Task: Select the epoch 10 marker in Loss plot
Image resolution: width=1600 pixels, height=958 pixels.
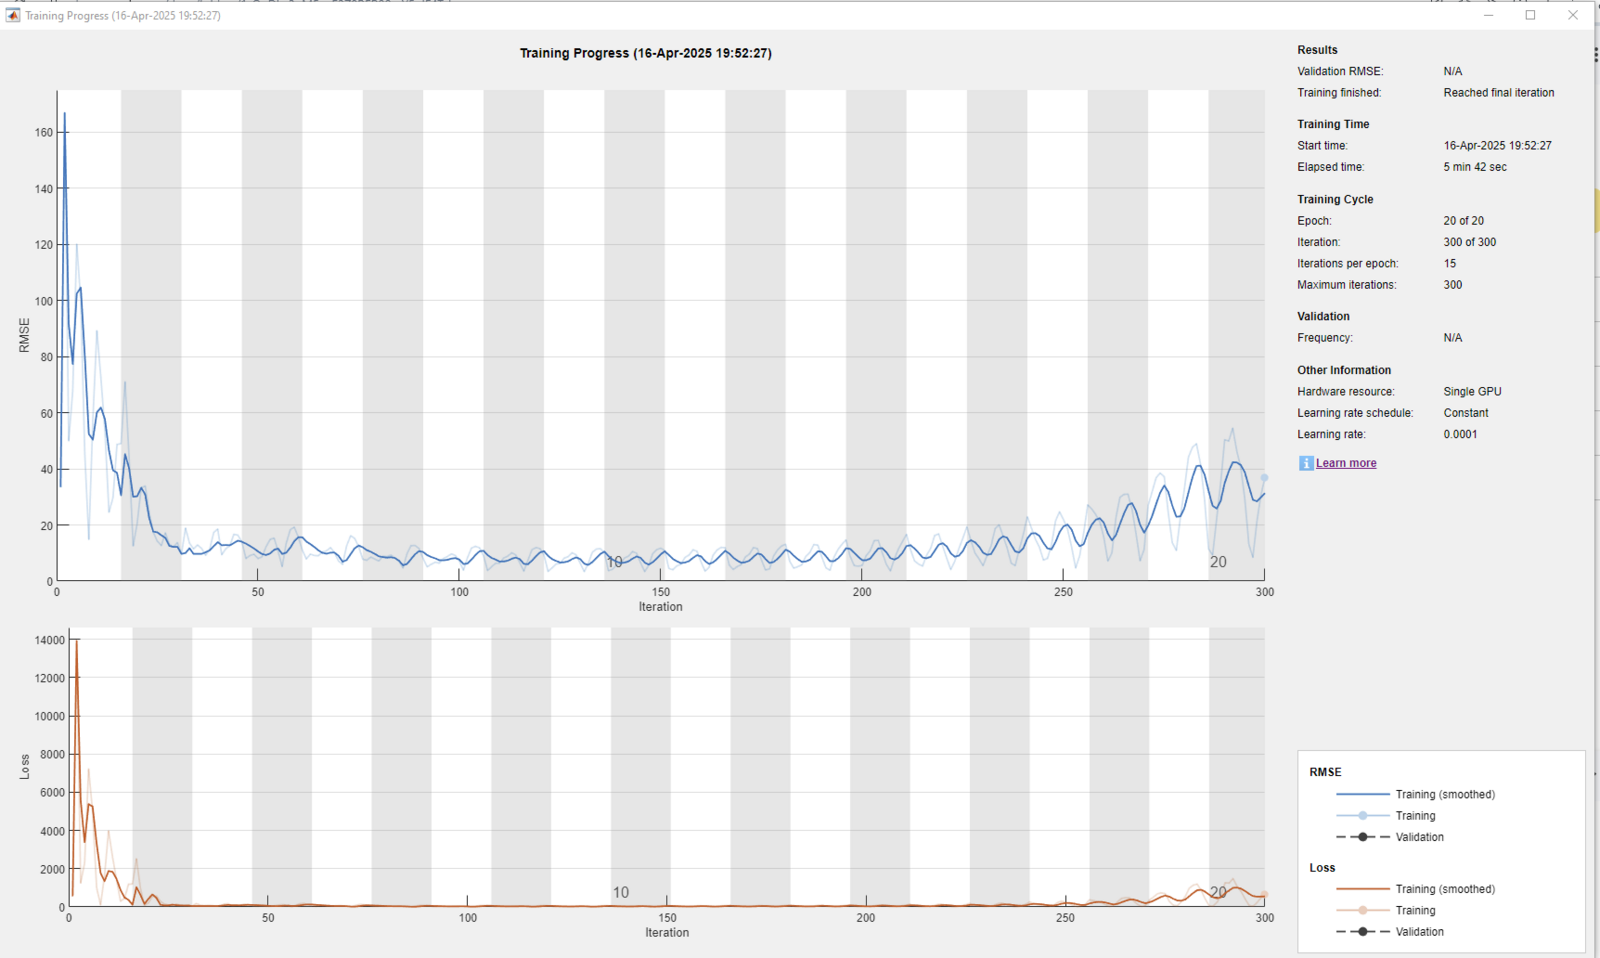Action: pyautogui.click(x=621, y=892)
